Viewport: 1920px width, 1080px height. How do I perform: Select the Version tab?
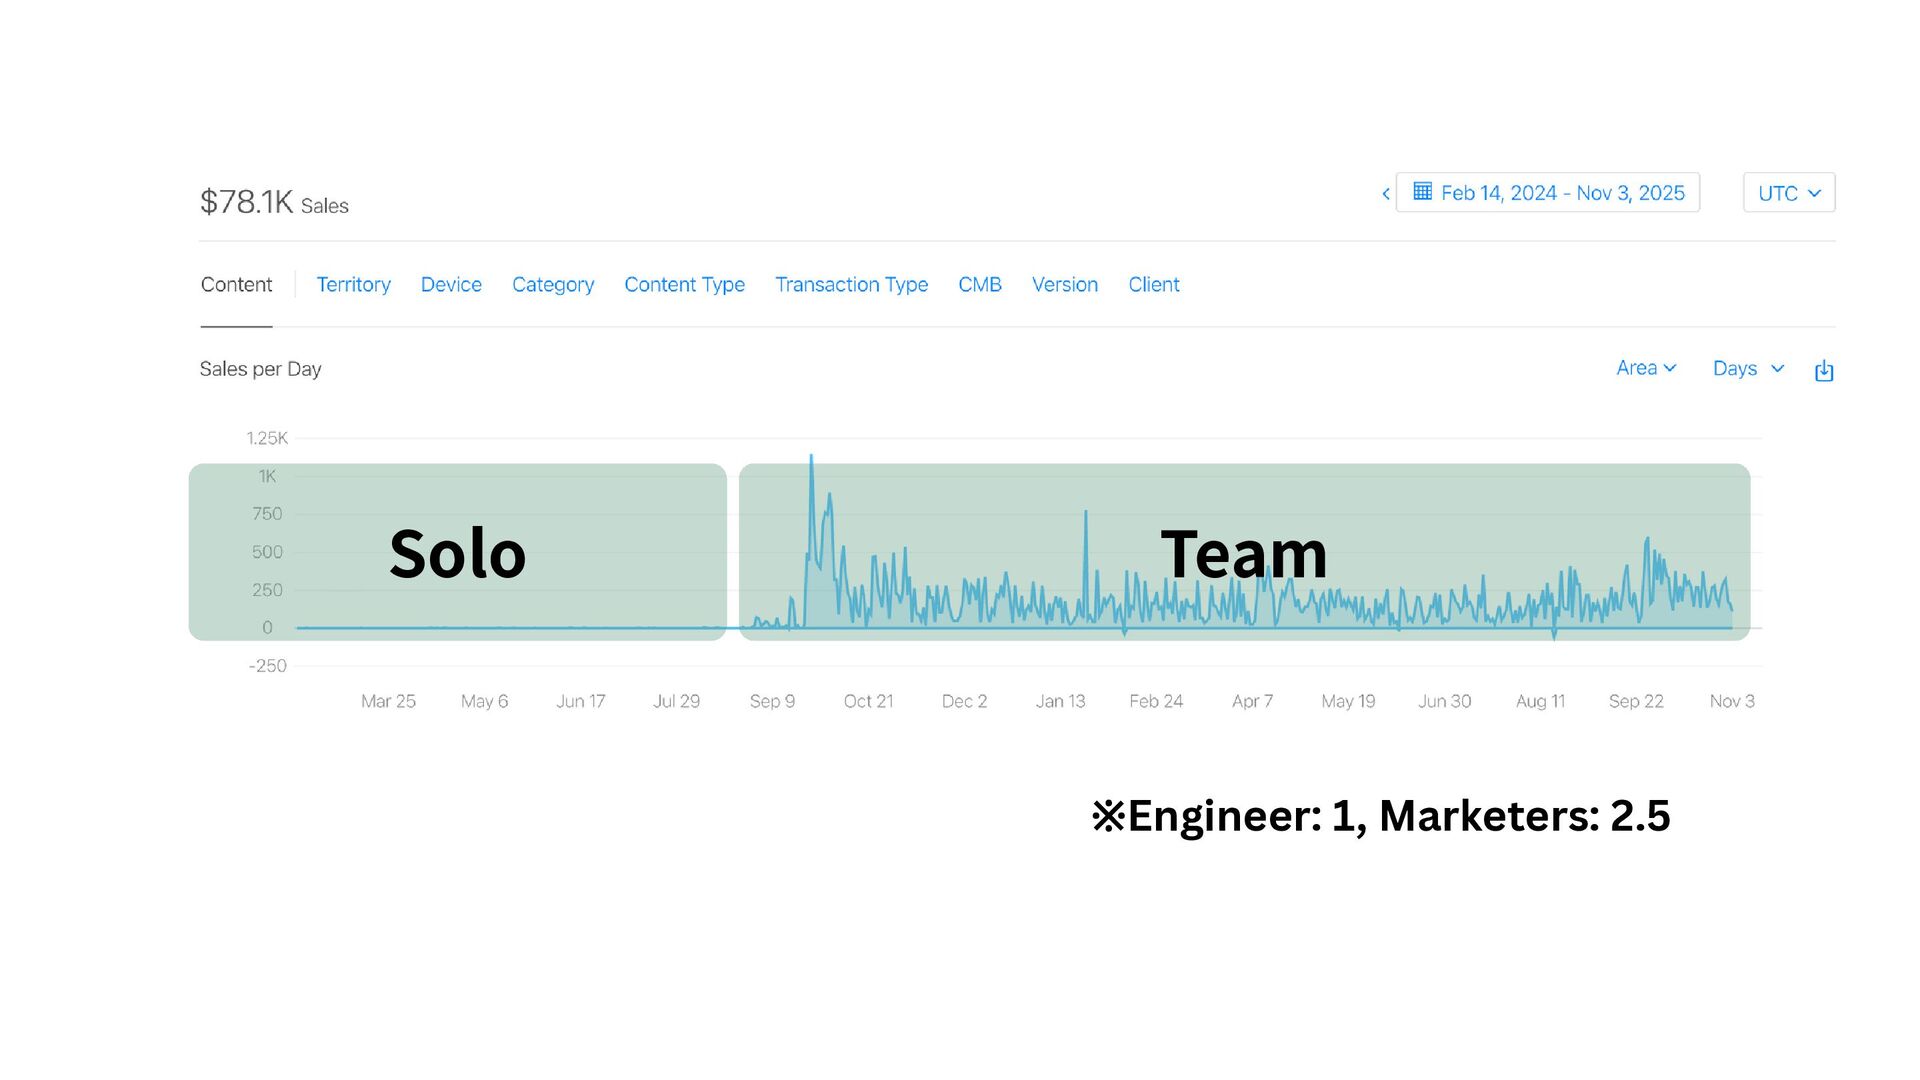point(1064,285)
